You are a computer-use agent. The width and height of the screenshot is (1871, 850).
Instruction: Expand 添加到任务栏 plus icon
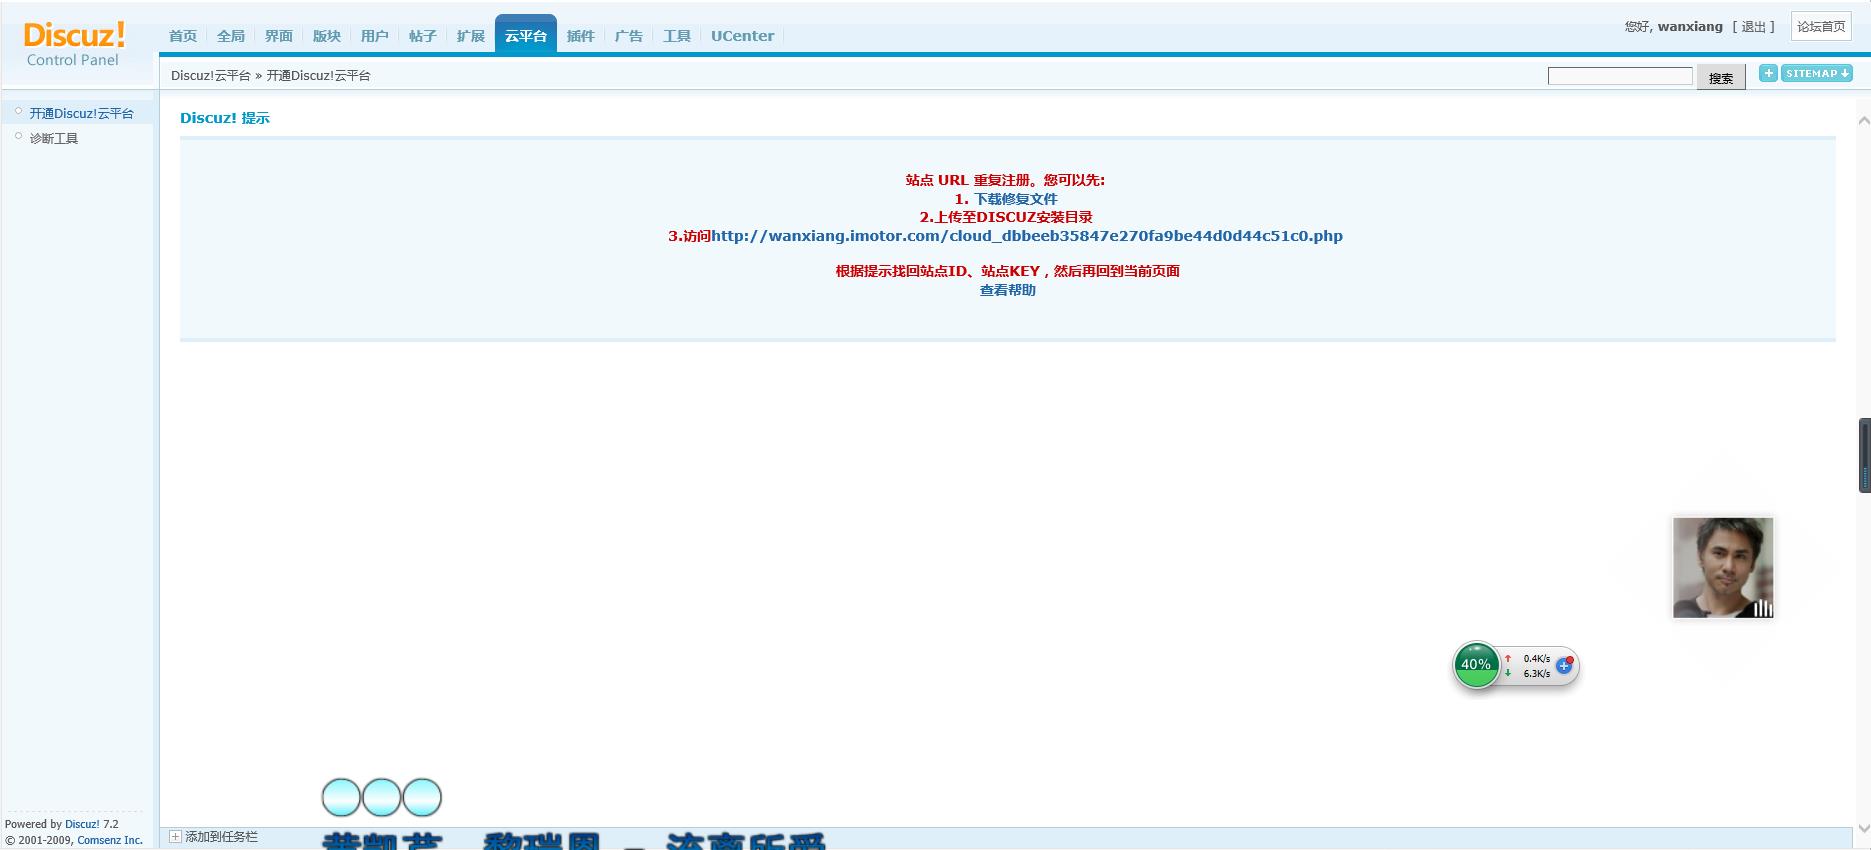tap(175, 837)
